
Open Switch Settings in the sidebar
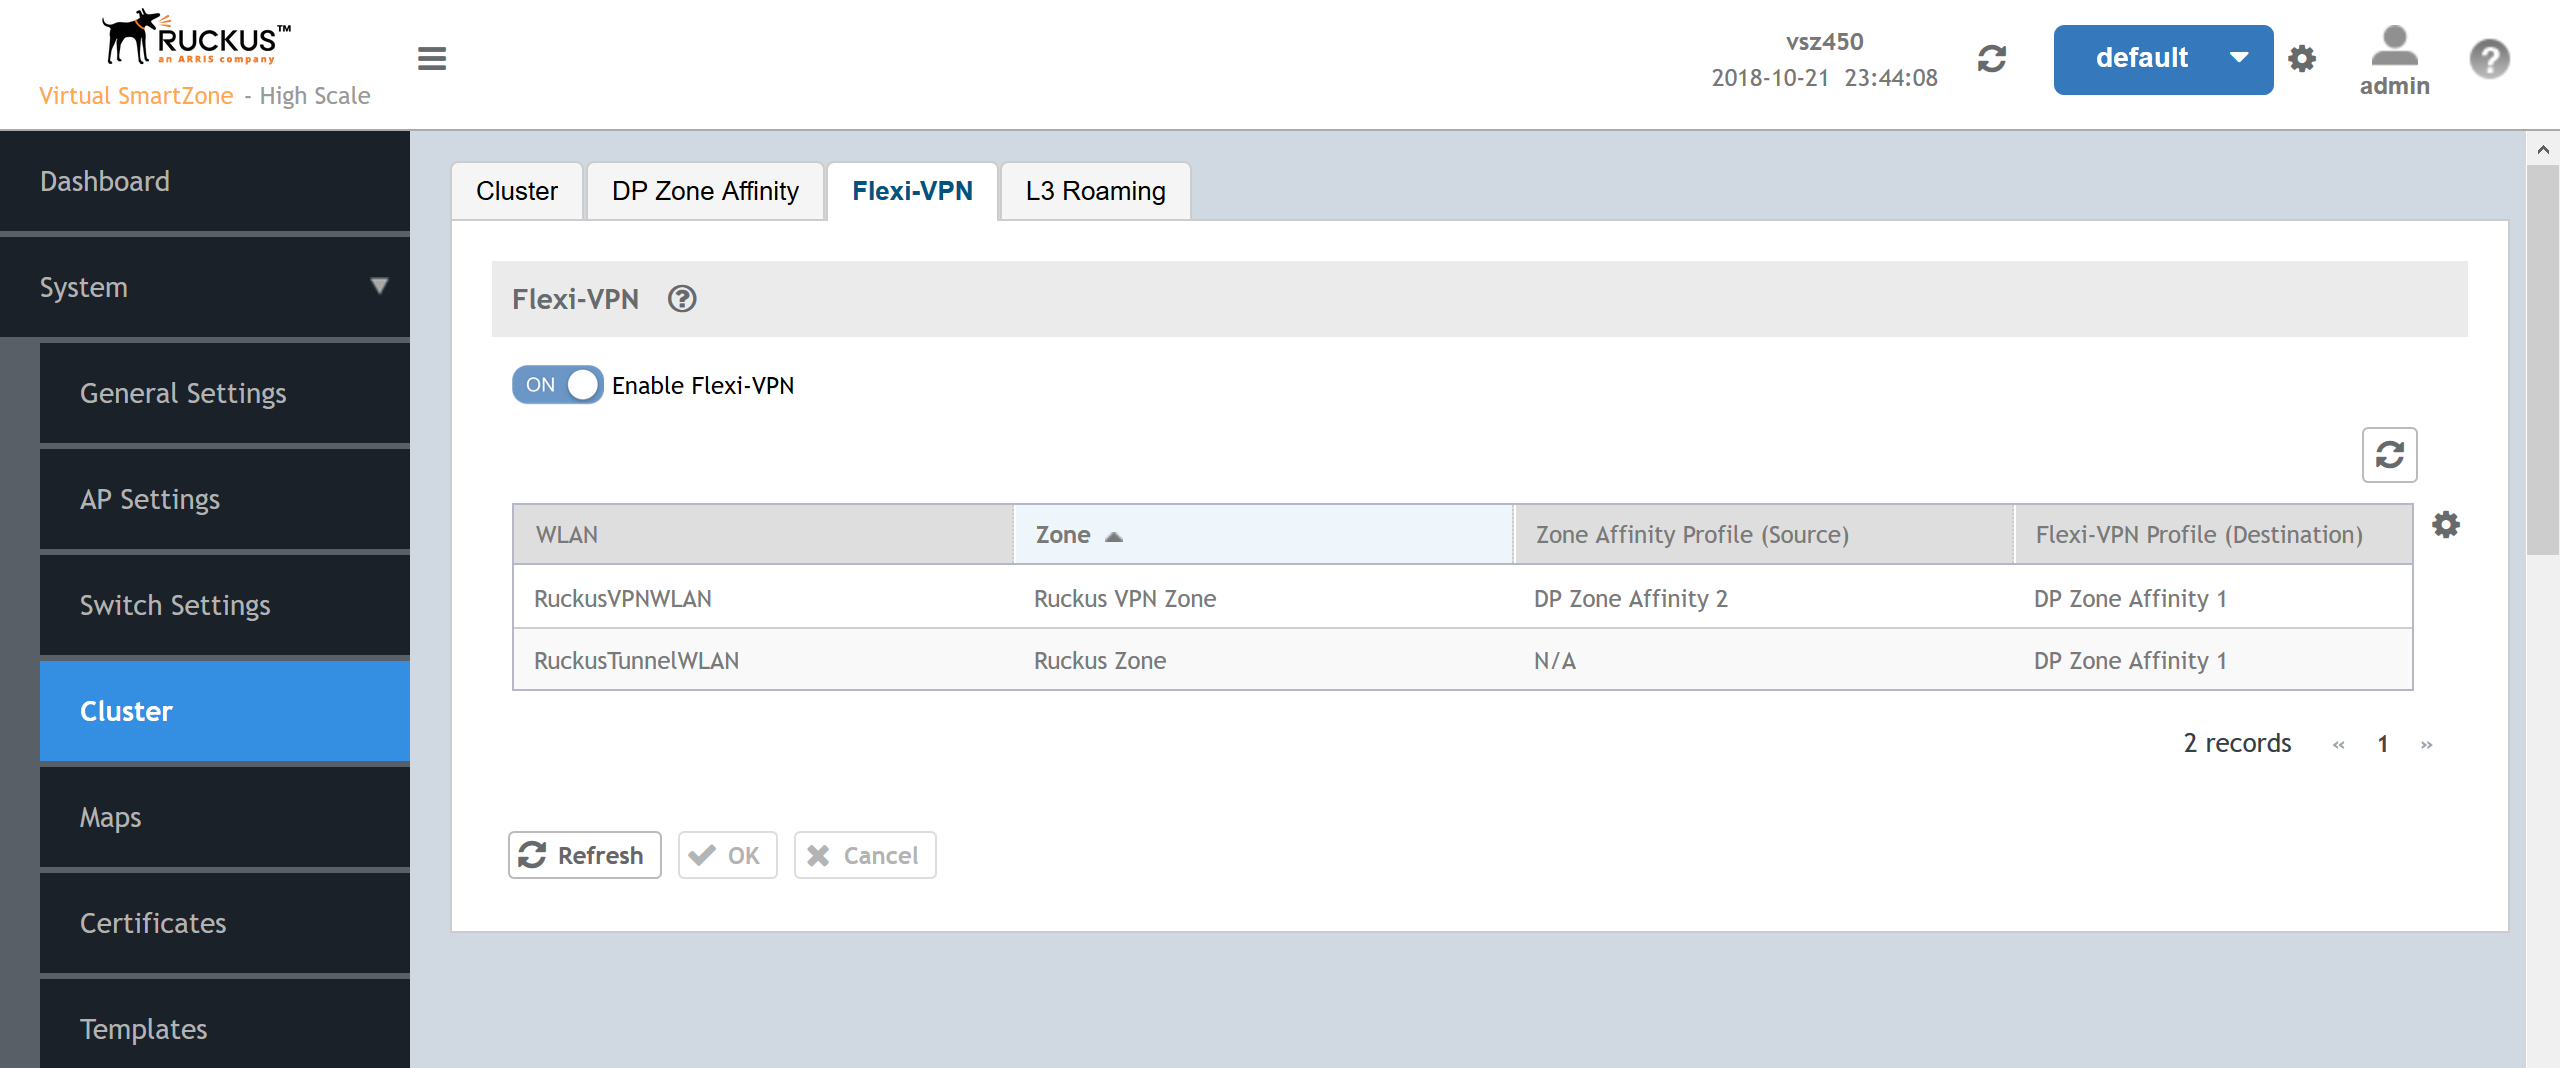(x=225, y=605)
